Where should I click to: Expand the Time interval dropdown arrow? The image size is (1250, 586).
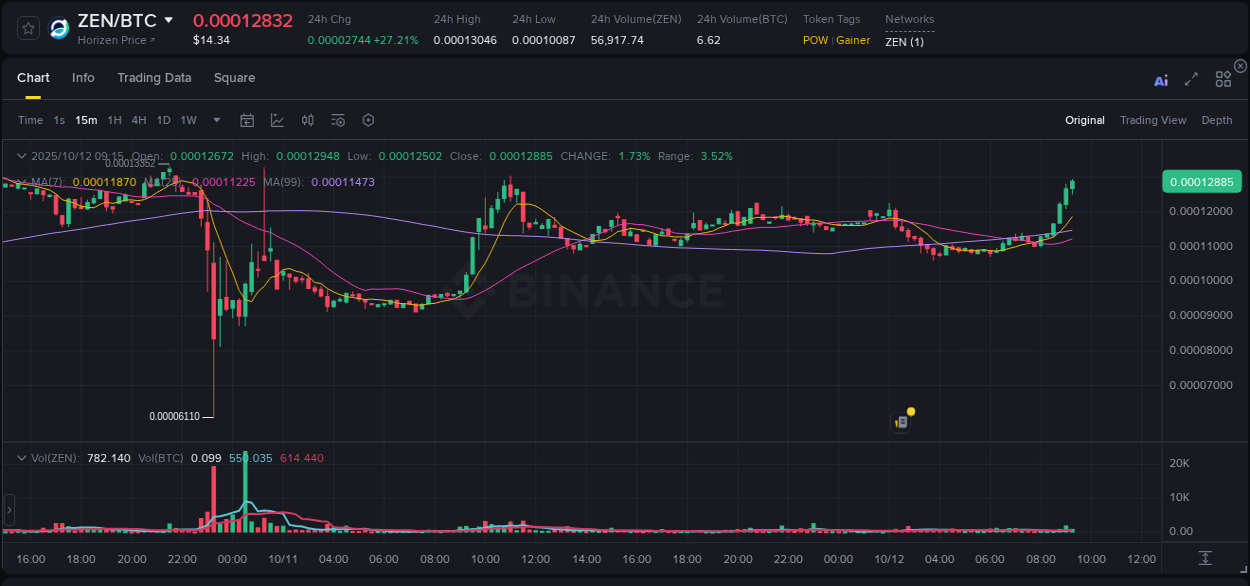point(215,120)
